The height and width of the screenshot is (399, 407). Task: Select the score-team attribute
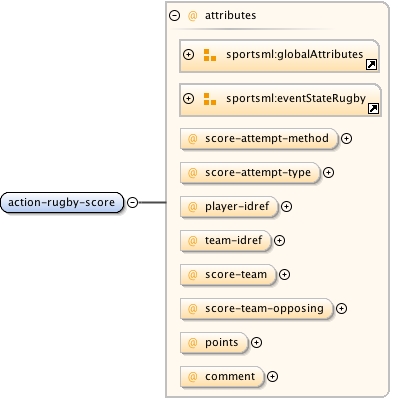[x=228, y=274]
